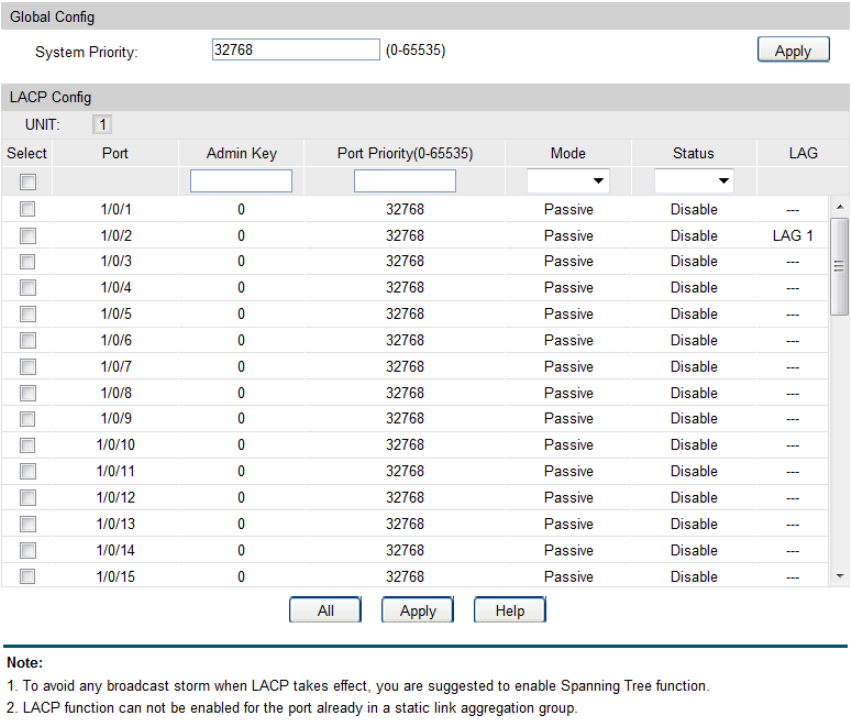The image size is (851, 726).
Task: Check the box for port 1/0/14
Action: pyautogui.click(x=28, y=550)
